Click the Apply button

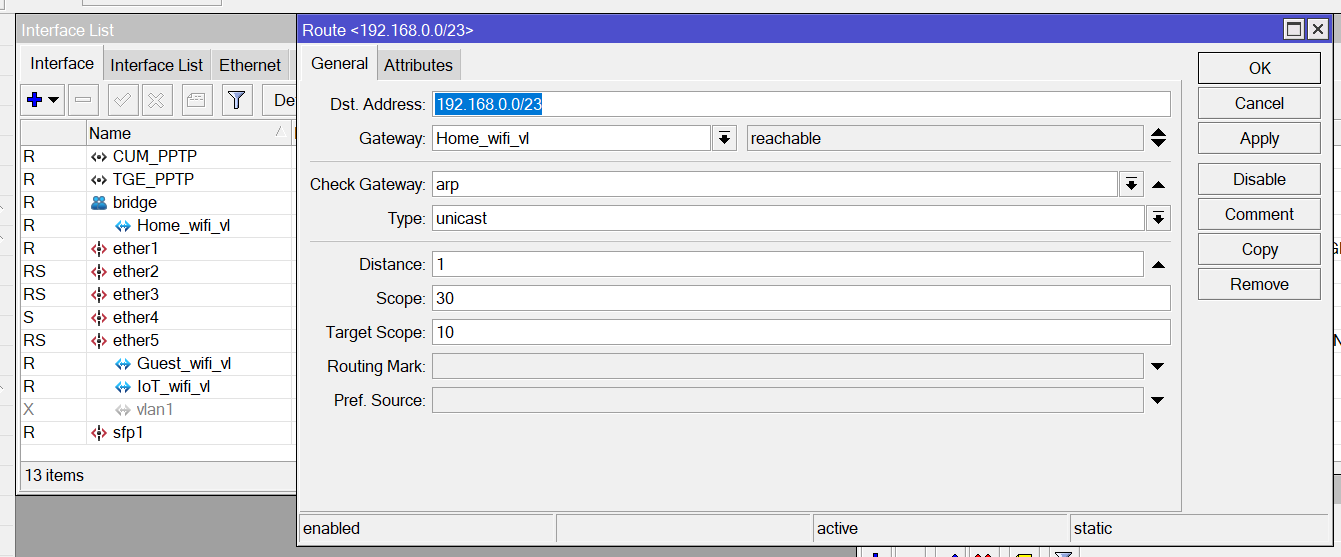1259,139
